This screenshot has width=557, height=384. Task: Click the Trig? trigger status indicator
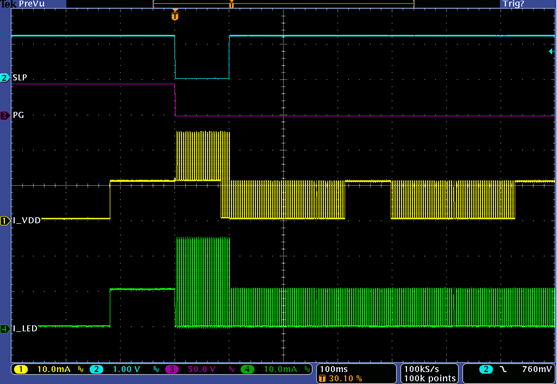pos(514,4)
